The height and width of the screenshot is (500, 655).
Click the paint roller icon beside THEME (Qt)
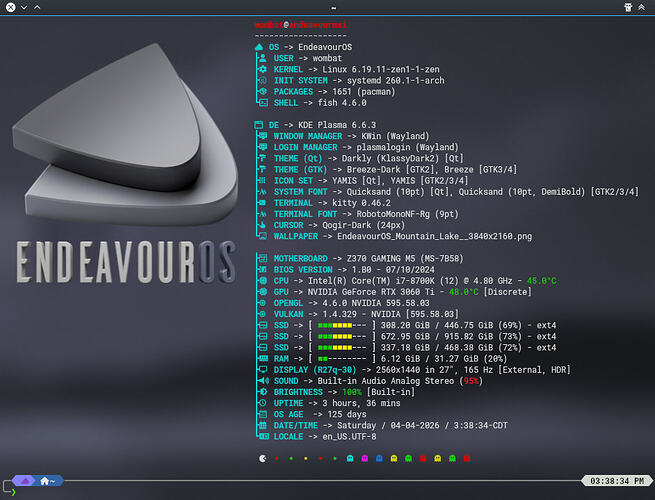263,158
